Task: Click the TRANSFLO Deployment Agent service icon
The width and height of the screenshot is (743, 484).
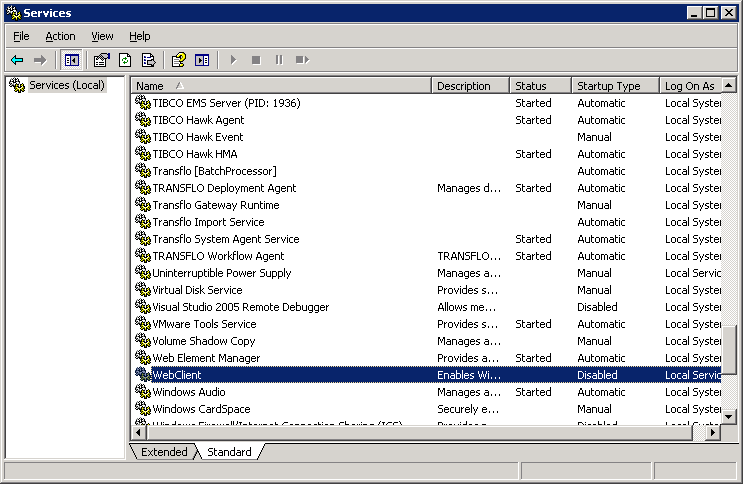Action: click(x=143, y=188)
